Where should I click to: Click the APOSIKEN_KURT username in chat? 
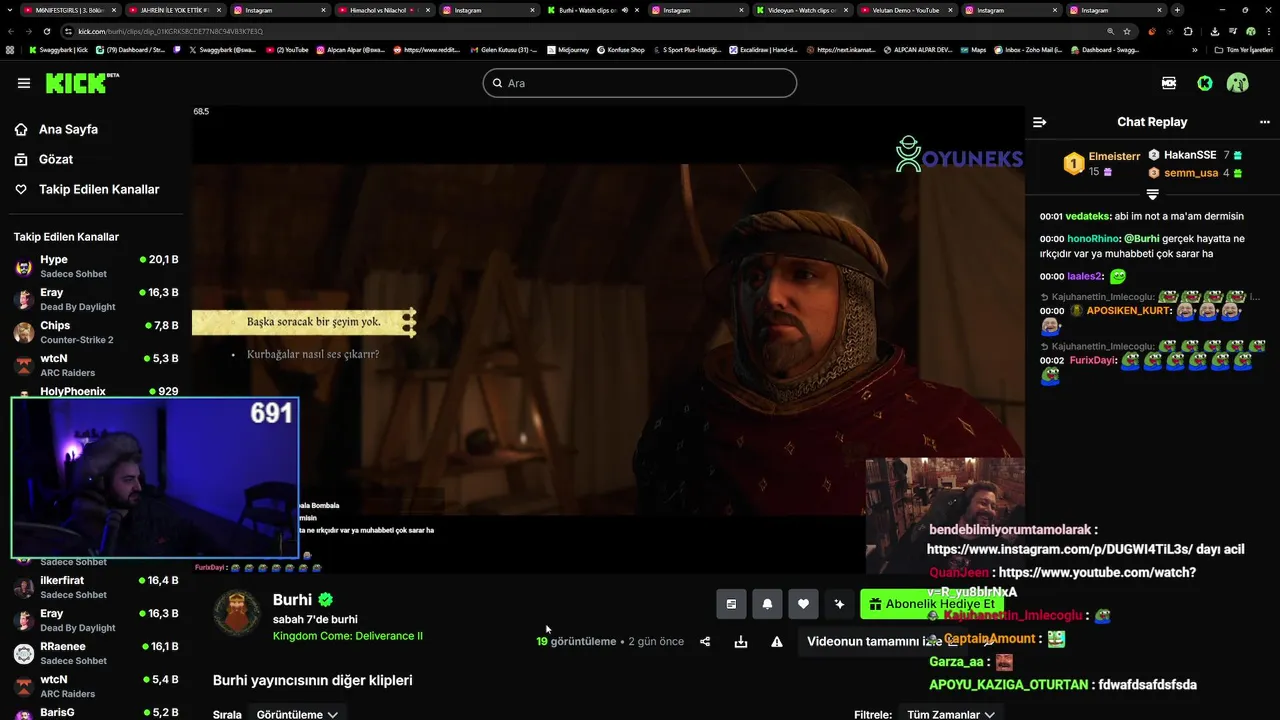coord(1127,311)
